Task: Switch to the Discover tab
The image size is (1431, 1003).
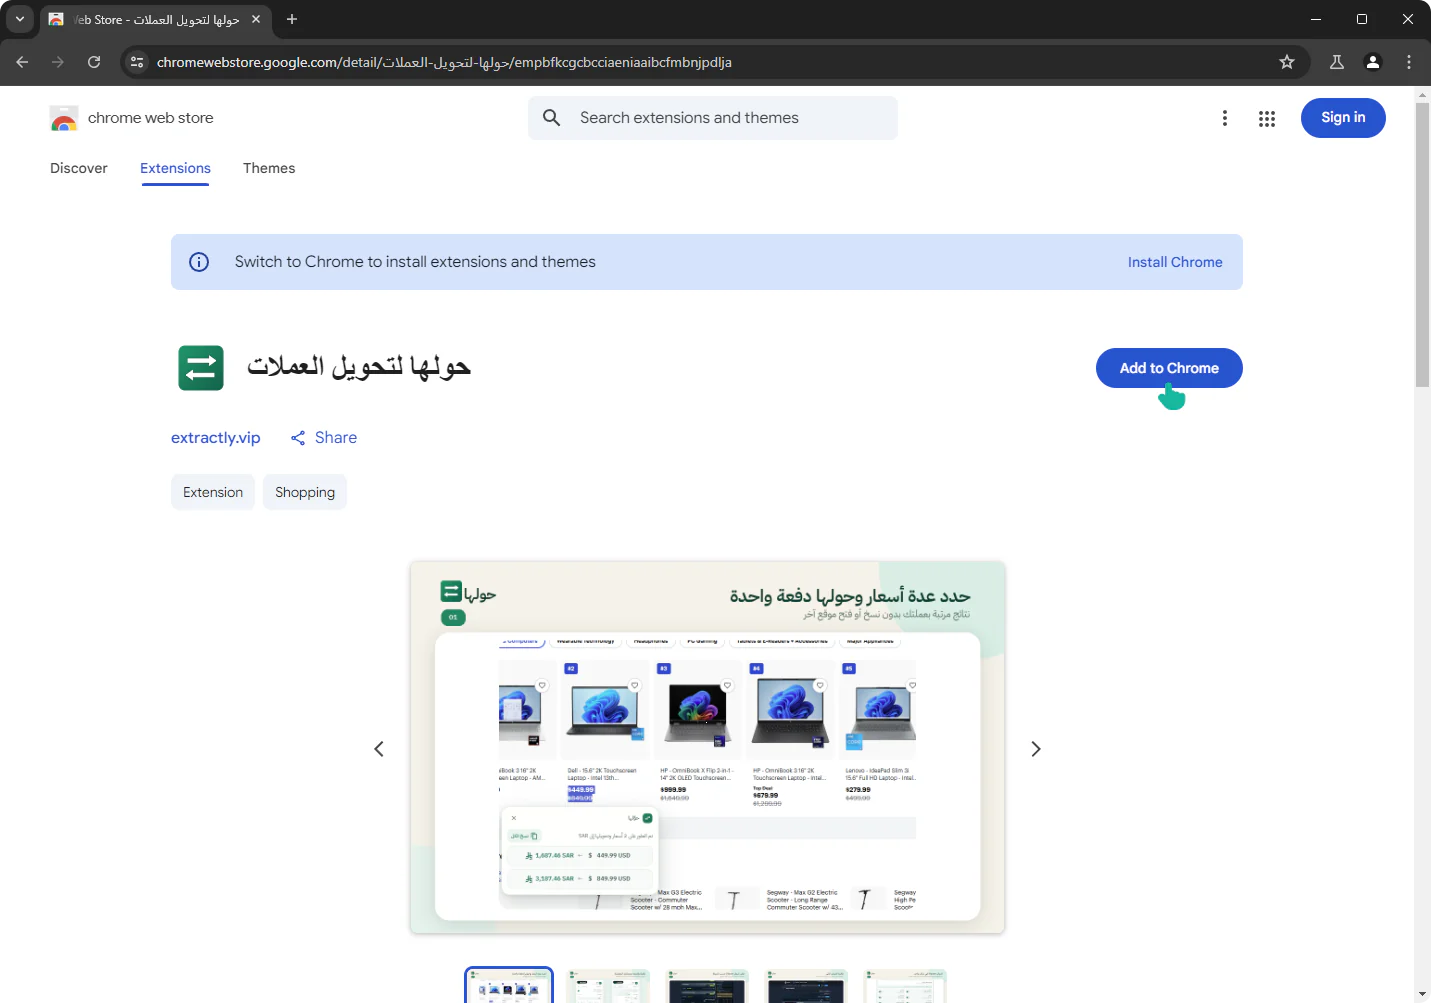Action: point(79,168)
